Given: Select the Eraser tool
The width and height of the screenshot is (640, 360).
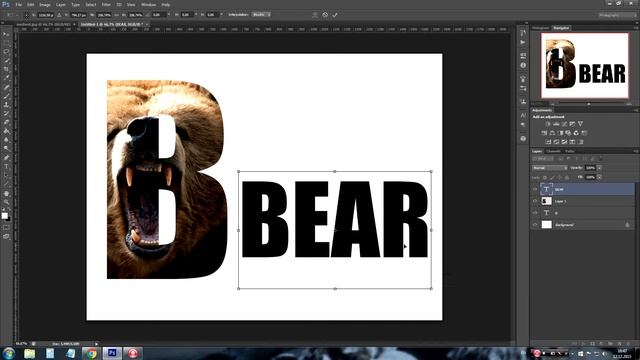Looking at the screenshot, I should (x=6, y=122).
